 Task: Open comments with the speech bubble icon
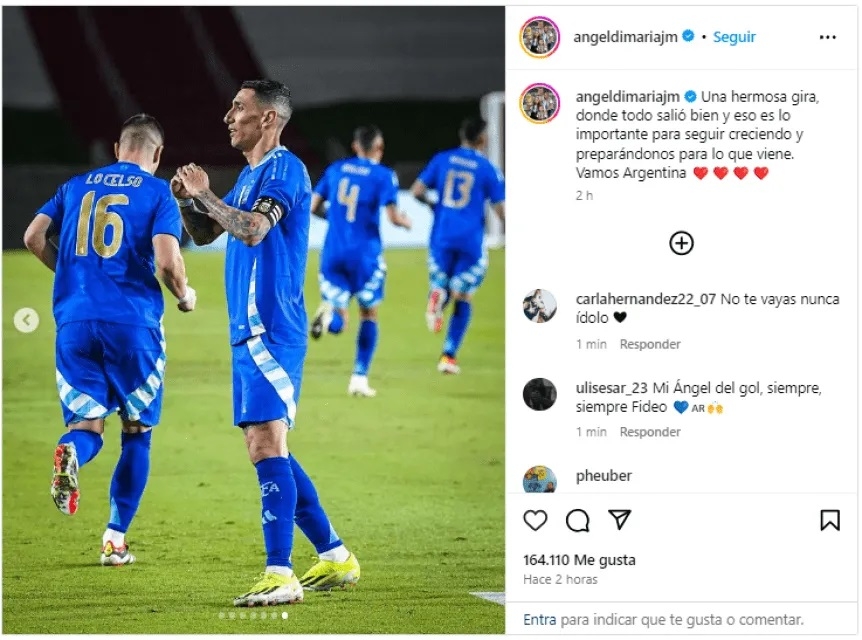tap(577, 520)
